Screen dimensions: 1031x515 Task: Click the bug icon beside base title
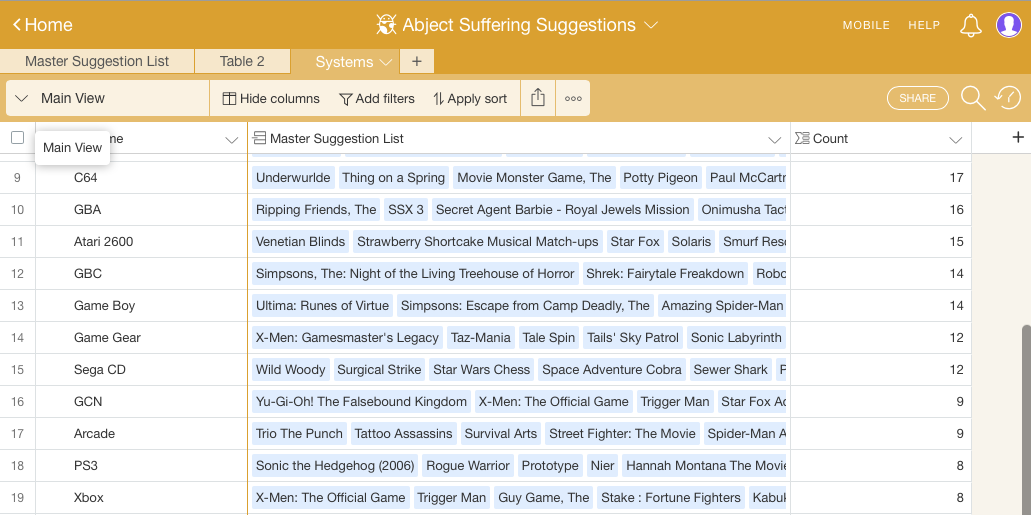(x=386, y=25)
